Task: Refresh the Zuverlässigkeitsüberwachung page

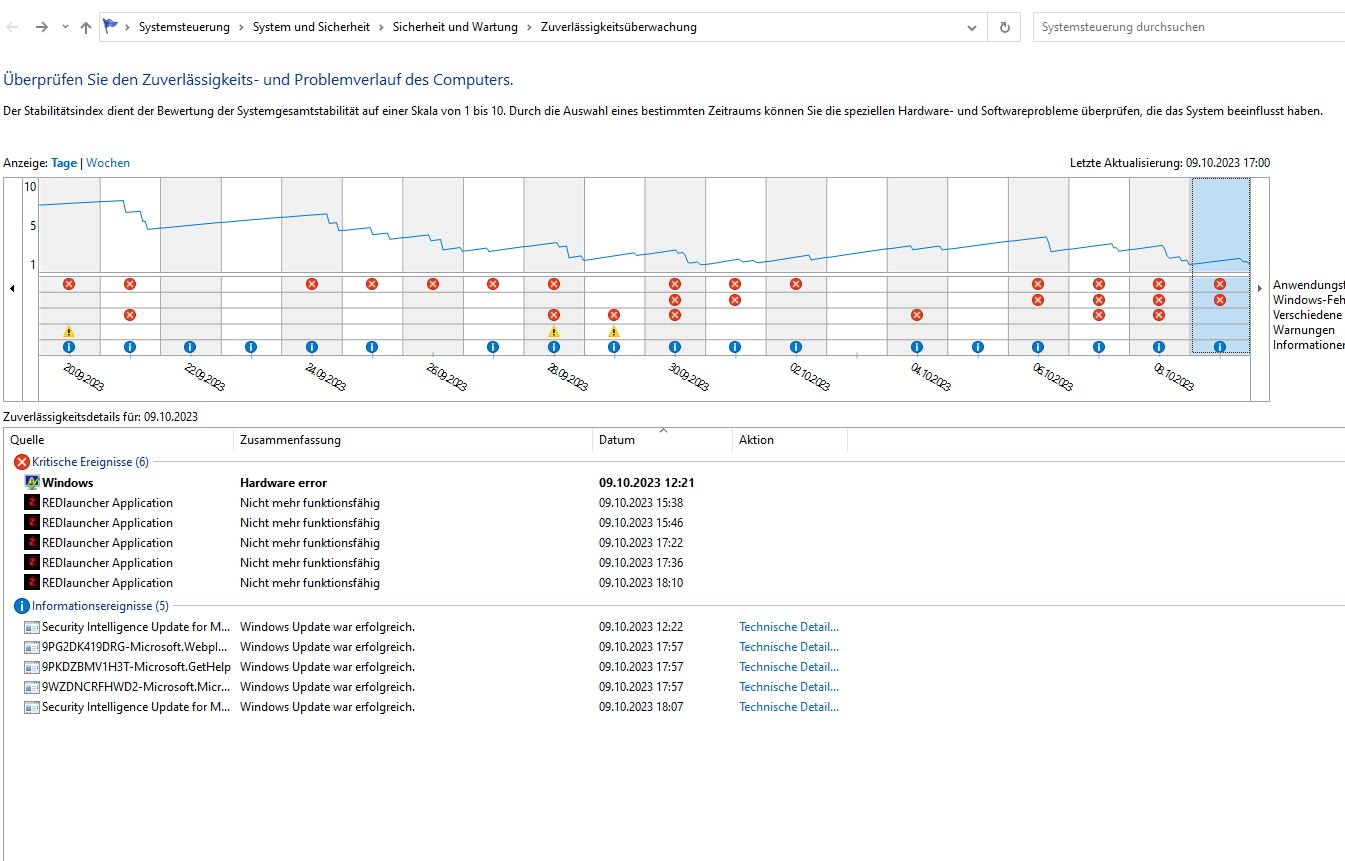Action: coord(1005,27)
